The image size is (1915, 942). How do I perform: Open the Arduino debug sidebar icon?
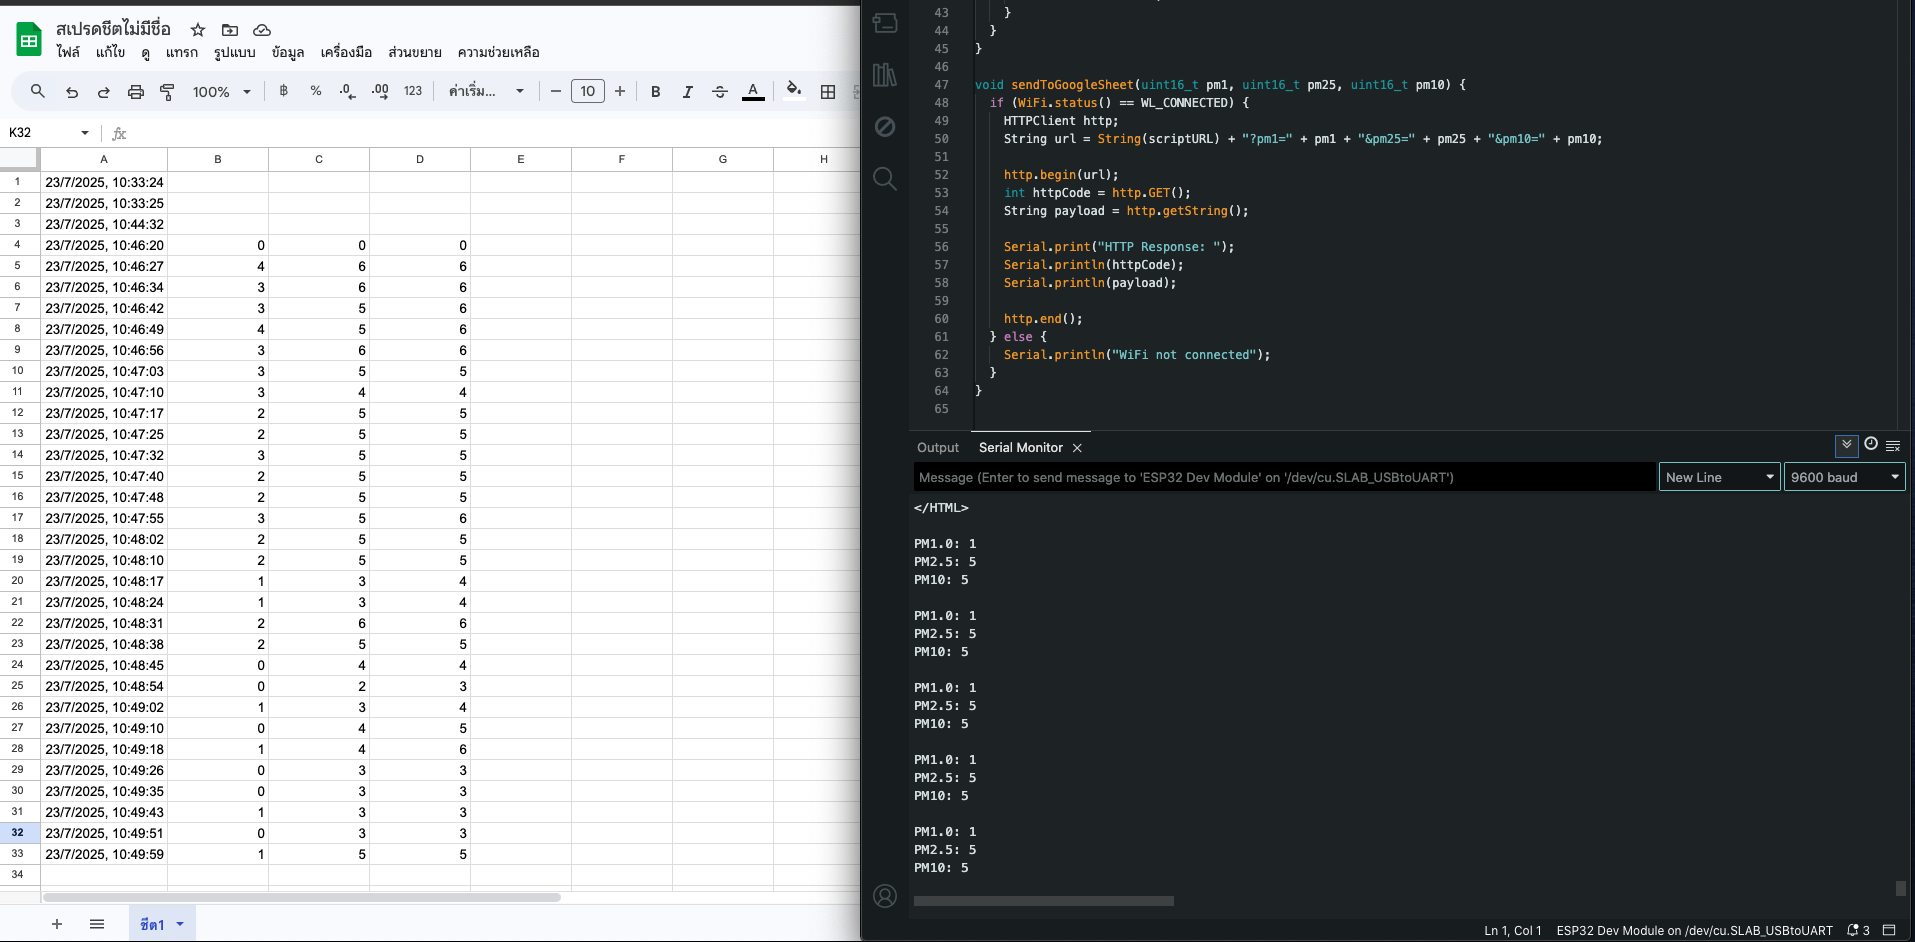point(885,127)
